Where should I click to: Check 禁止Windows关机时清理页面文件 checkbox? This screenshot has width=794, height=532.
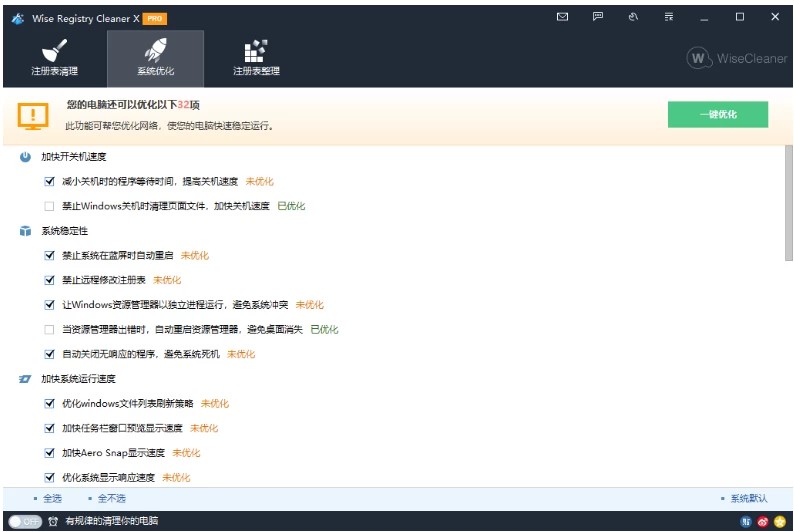50,206
